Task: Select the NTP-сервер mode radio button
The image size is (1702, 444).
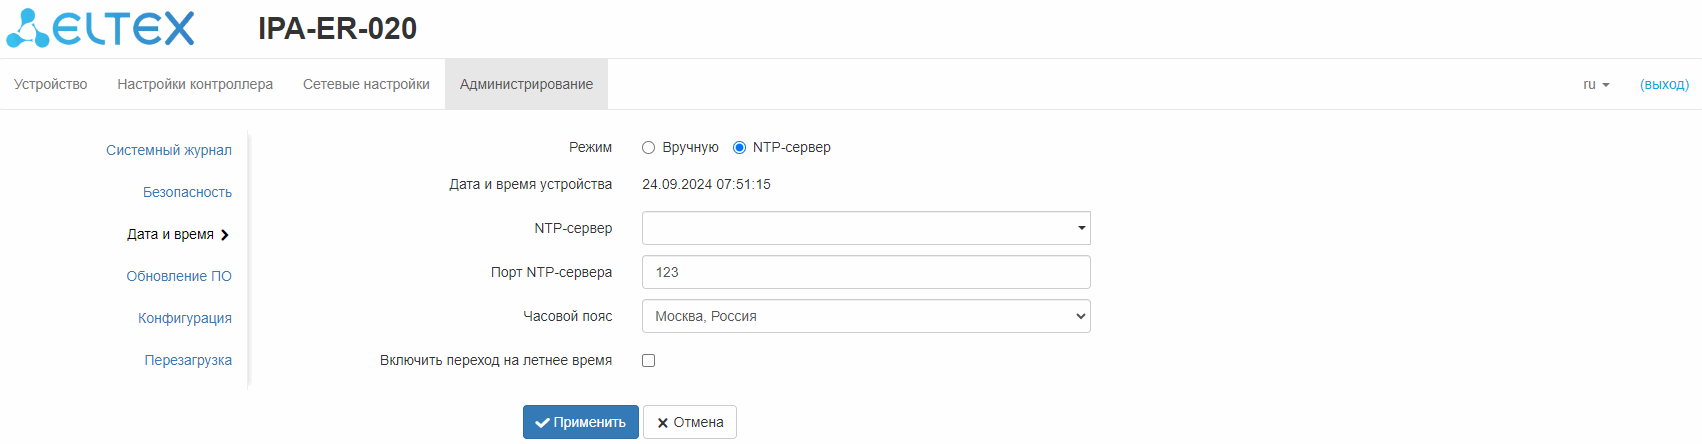Action: [740, 148]
